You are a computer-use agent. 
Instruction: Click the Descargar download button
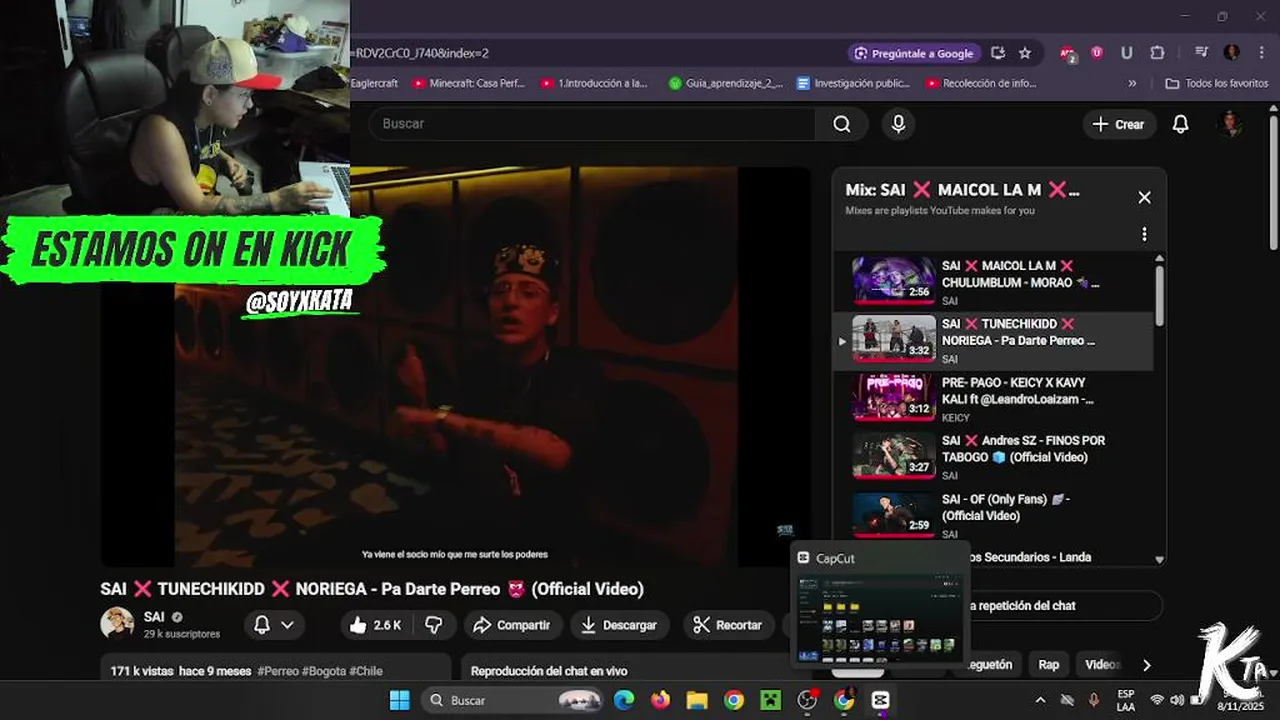pos(619,625)
